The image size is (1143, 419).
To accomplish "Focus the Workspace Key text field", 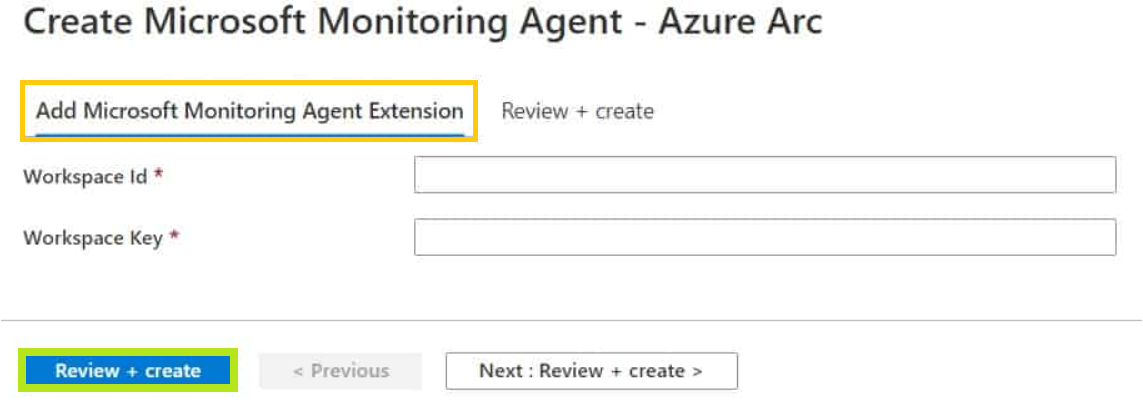I will (765, 238).
